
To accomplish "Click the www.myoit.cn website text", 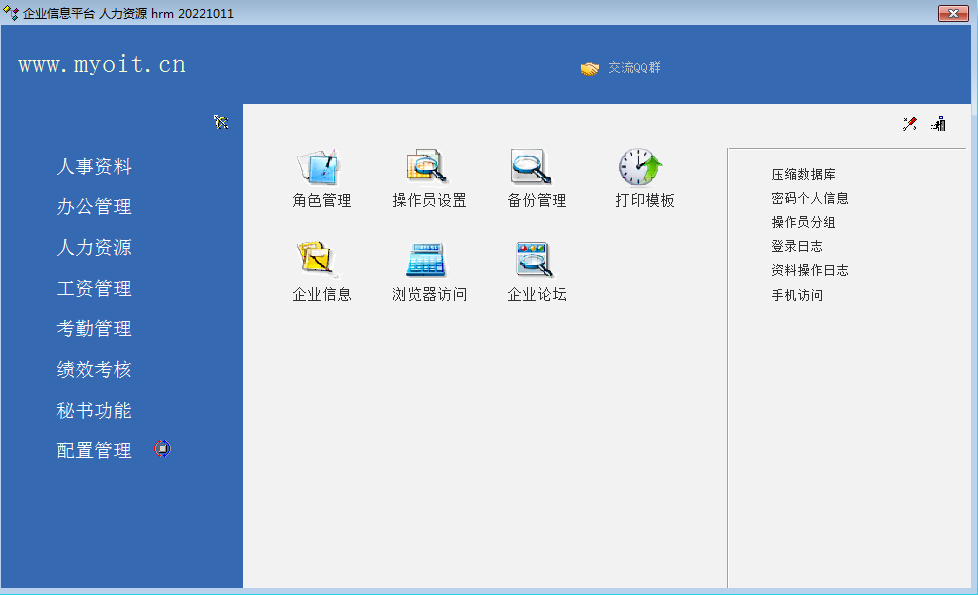I will 102,66.
